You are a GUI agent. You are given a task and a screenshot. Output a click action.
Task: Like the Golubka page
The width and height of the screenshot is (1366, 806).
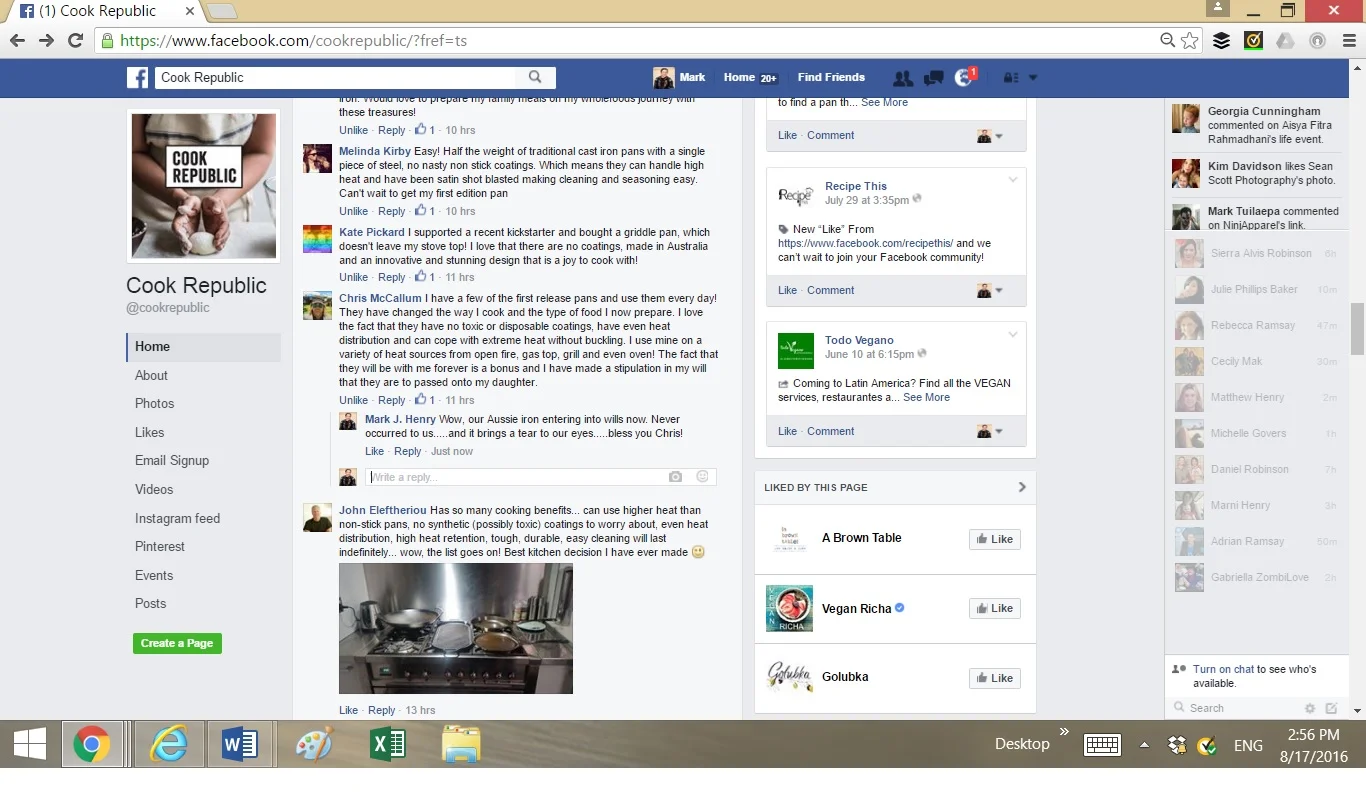point(994,678)
